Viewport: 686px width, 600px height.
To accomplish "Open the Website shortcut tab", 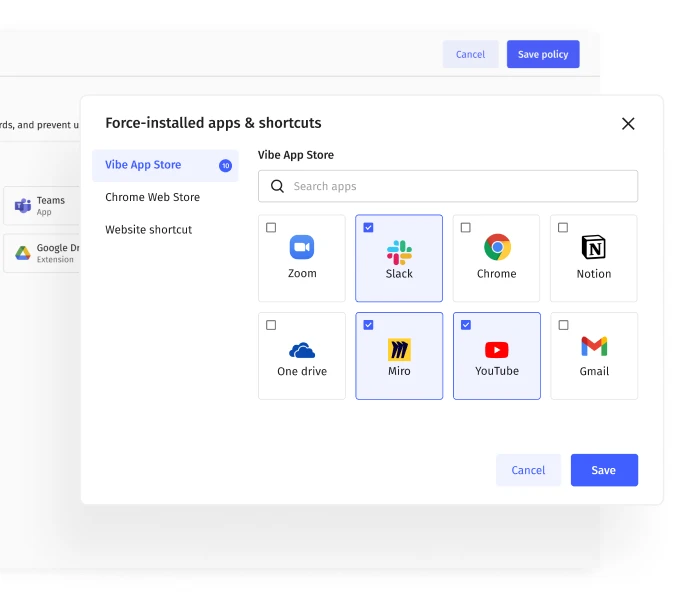I will click(148, 230).
